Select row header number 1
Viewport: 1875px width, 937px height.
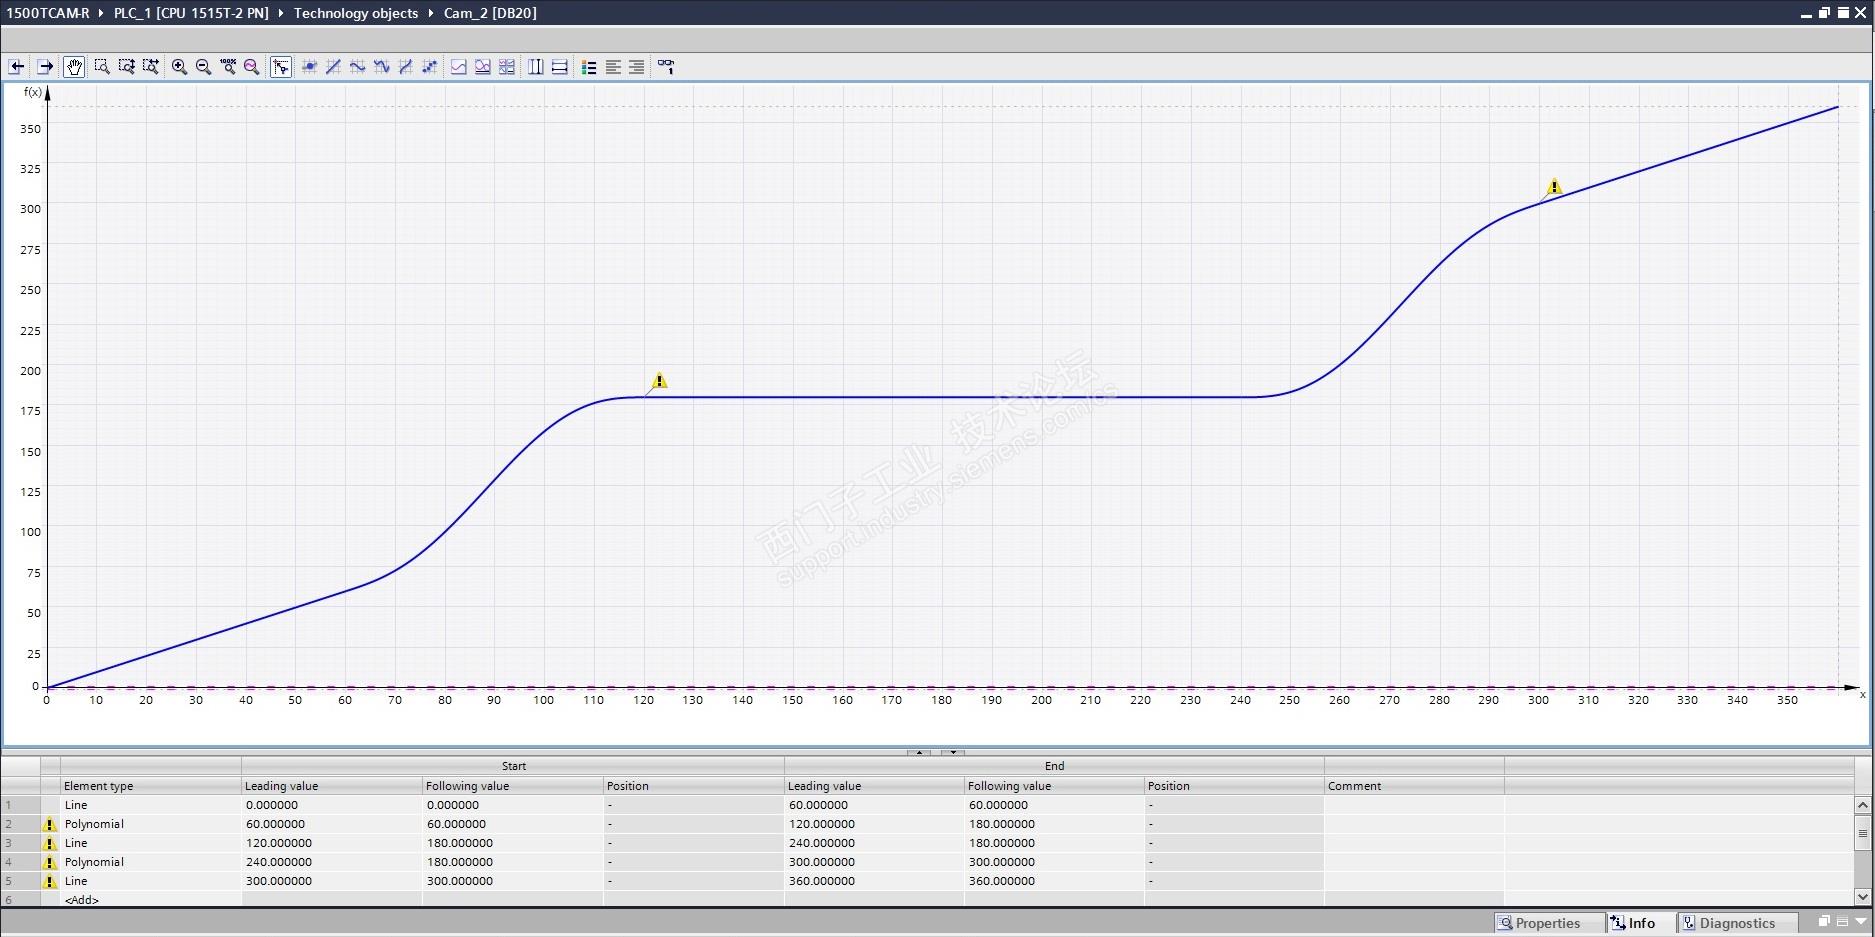[20, 805]
